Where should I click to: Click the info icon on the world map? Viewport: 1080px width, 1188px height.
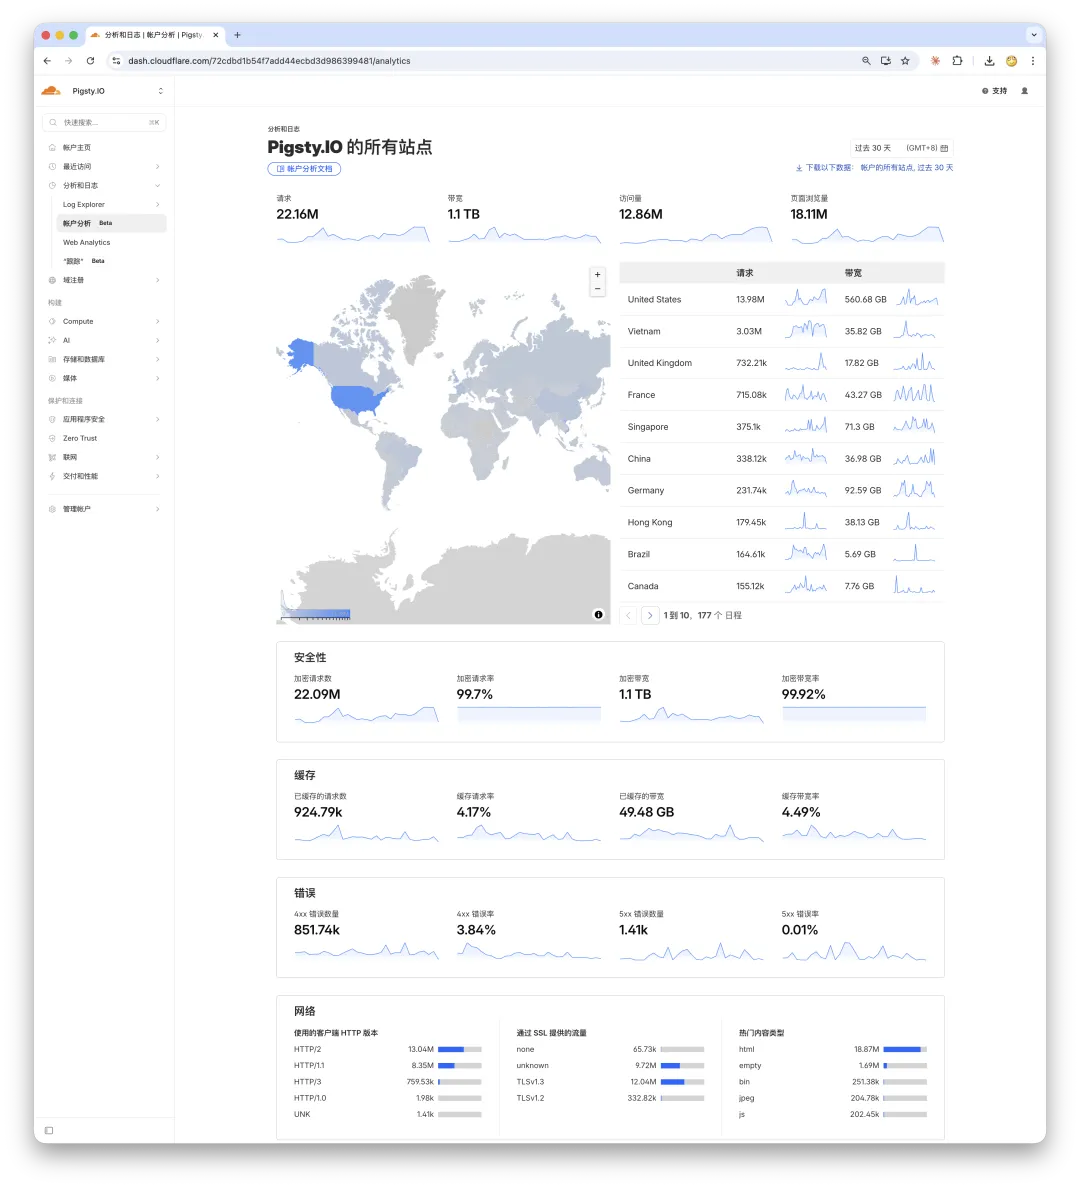click(x=598, y=614)
